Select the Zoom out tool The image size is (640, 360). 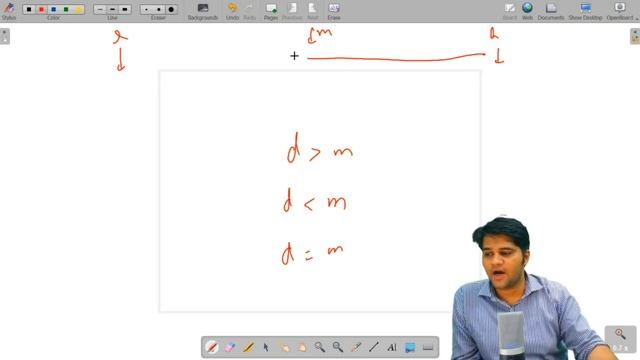pos(338,347)
